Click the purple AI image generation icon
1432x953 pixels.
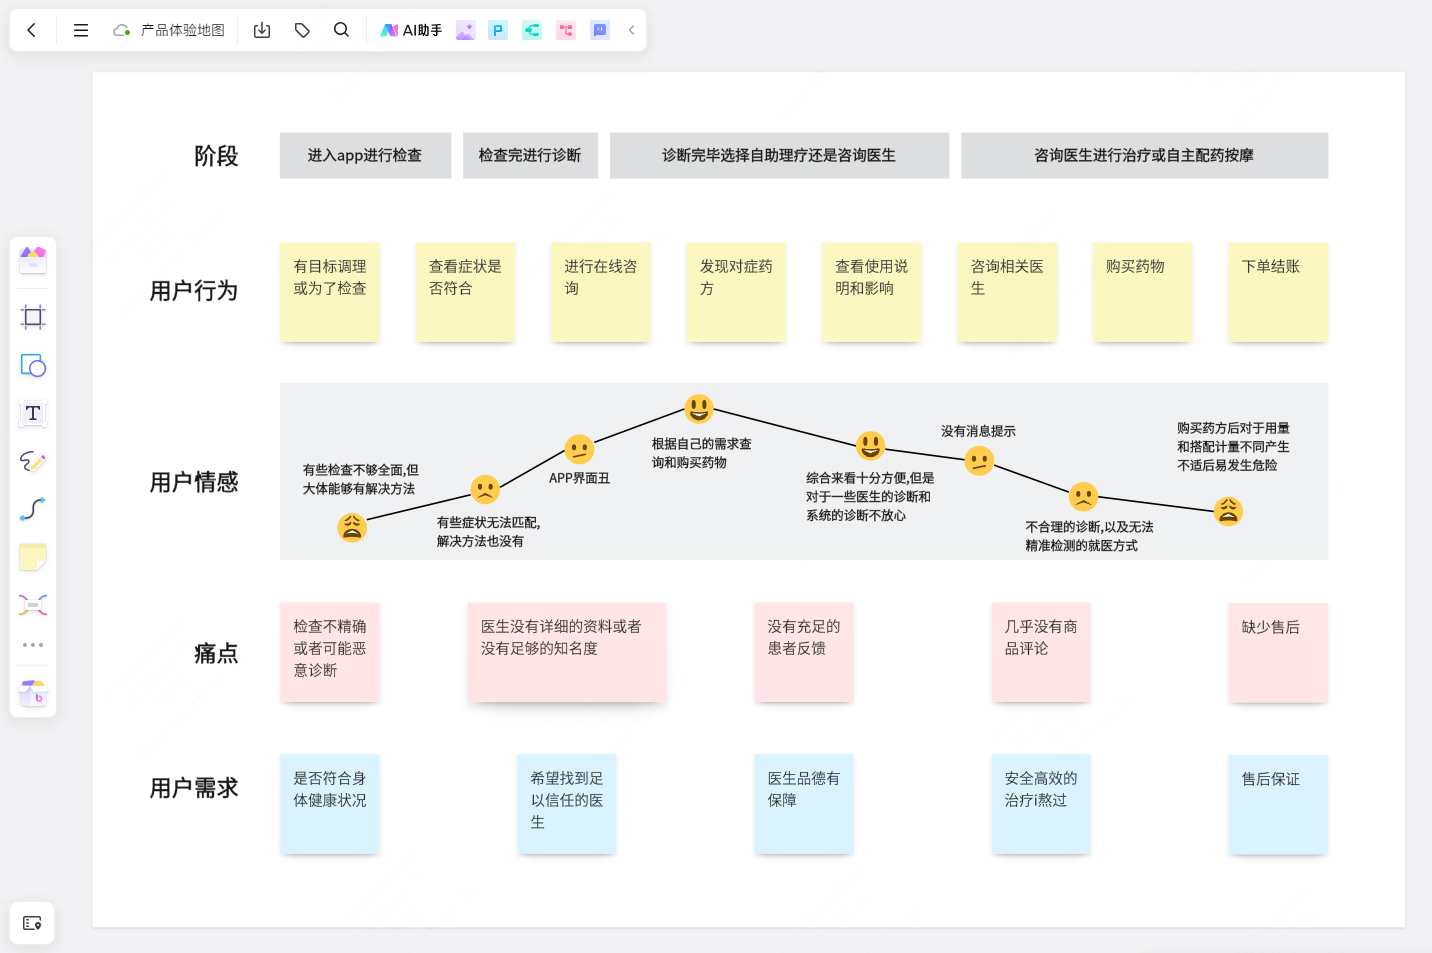[465, 30]
